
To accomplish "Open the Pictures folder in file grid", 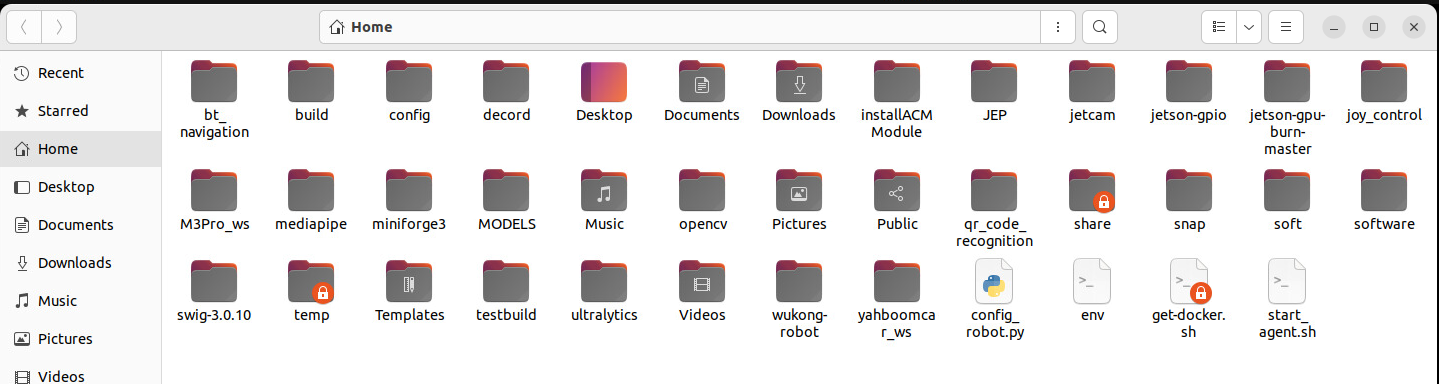I will (799, 191).
